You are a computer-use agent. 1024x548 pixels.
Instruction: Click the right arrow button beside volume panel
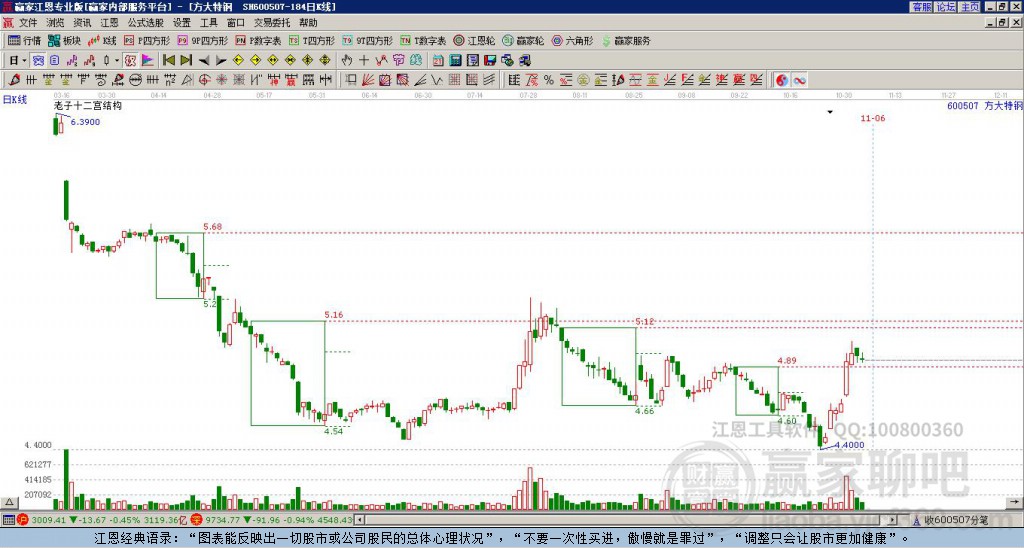point(1014,502)
